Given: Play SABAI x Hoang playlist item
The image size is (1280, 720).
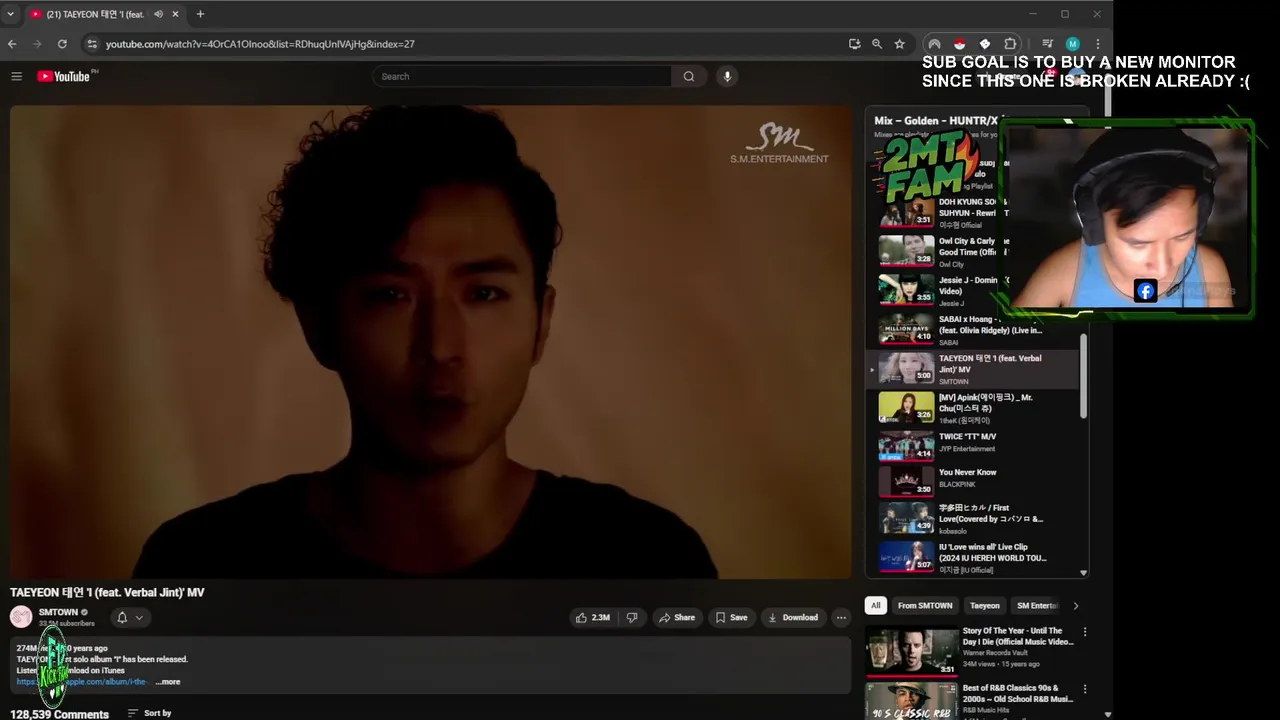Looking at the screenshot, I should tap(973, 329).
